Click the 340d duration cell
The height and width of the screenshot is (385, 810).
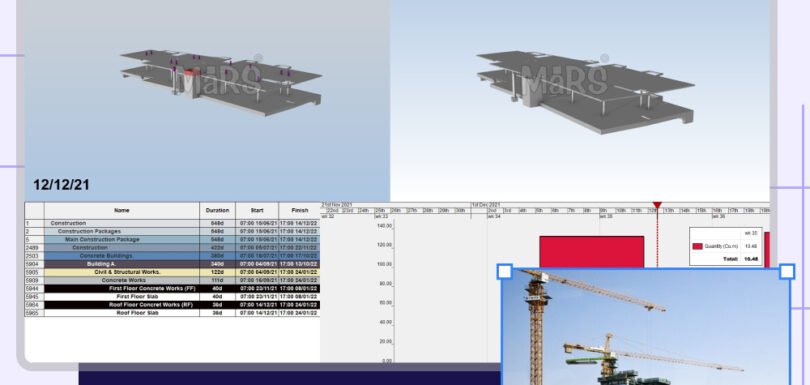point(217,264)
